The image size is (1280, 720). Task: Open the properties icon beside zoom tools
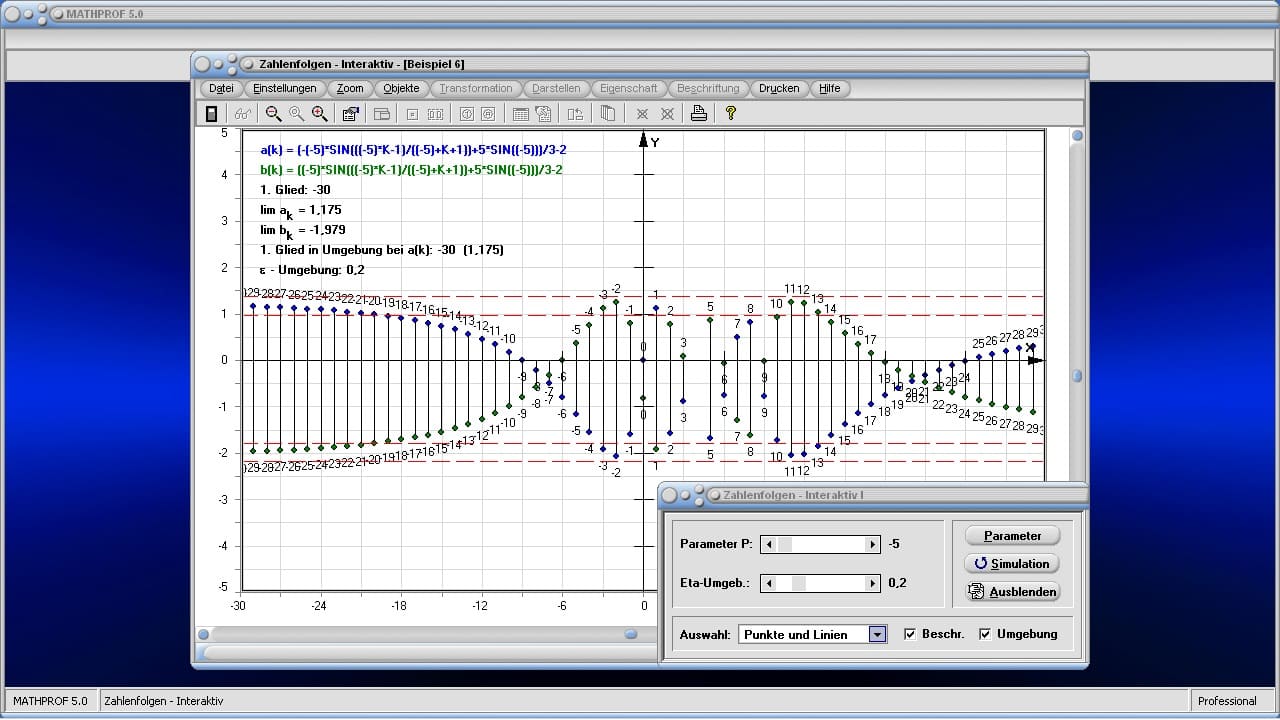pyautogui.click(x=350, y=114)
